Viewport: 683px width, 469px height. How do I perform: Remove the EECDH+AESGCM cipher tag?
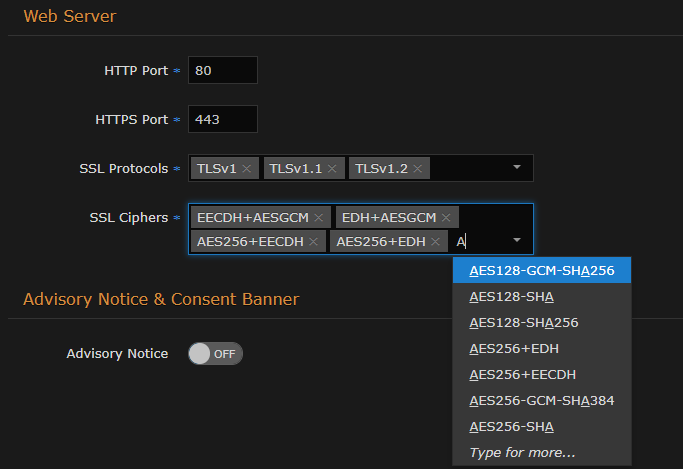click(x=319, y=218)
